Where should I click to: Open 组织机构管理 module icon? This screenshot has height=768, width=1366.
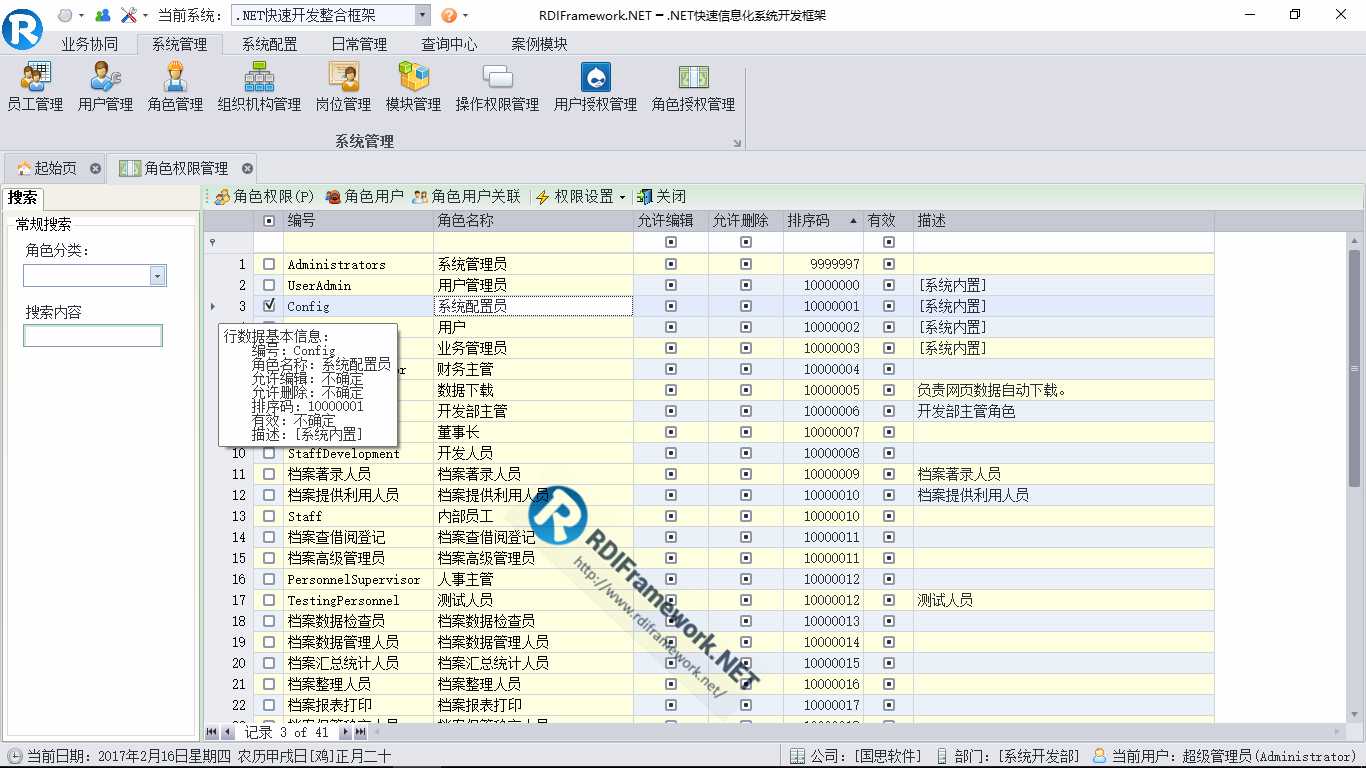pyautogui.click(x=259, y=87)
